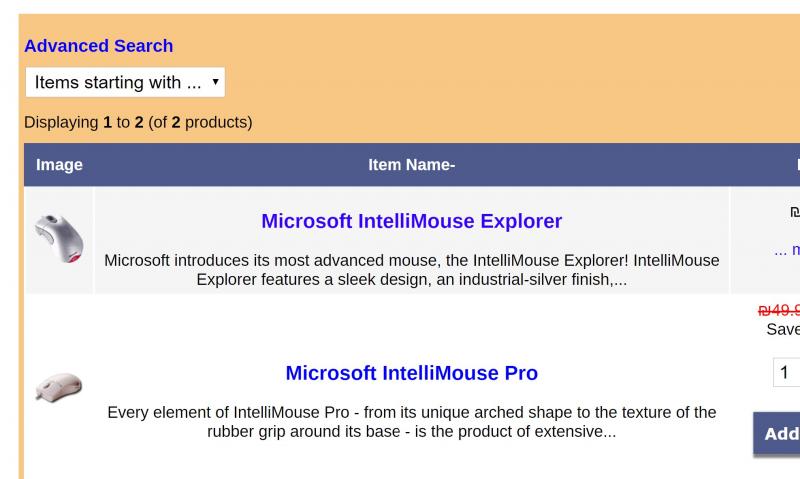This screenshot has width=800, height=479.
Task: Click the struck-through red original price
Action: [779, 310]
